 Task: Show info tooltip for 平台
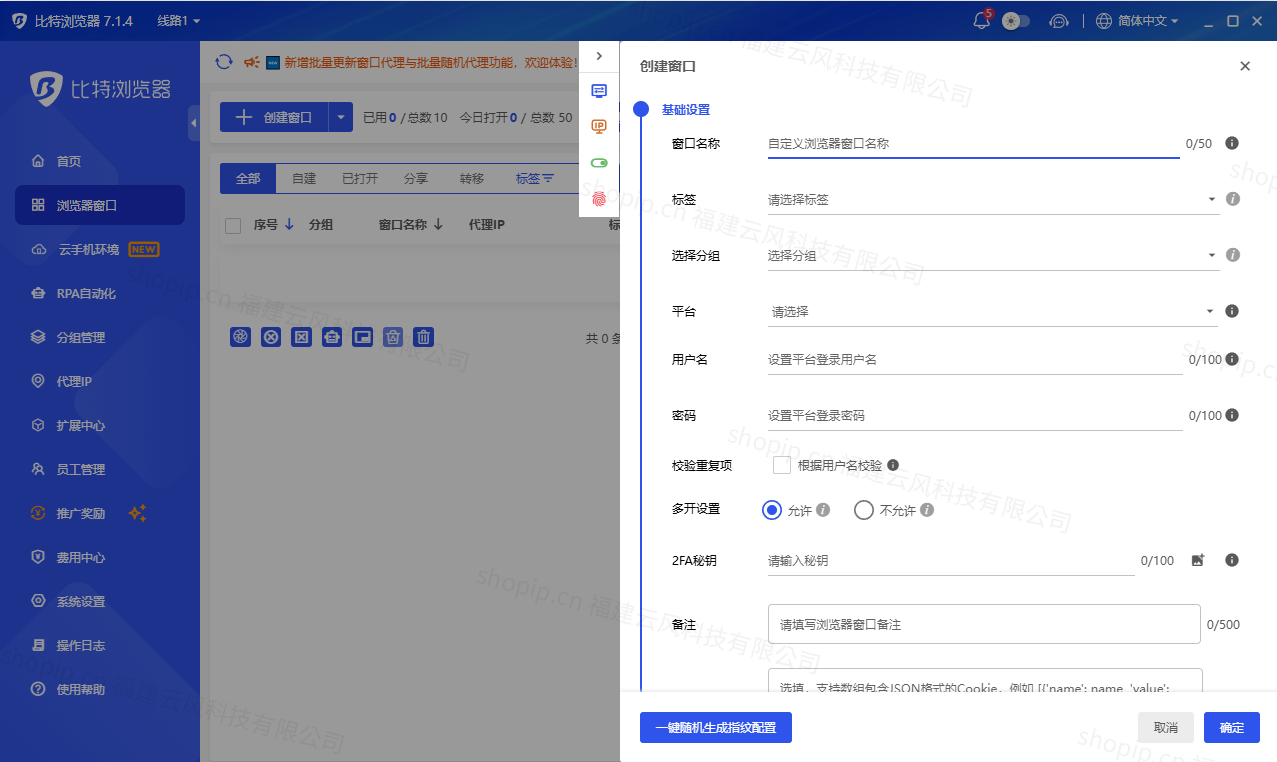point(1232,311)
